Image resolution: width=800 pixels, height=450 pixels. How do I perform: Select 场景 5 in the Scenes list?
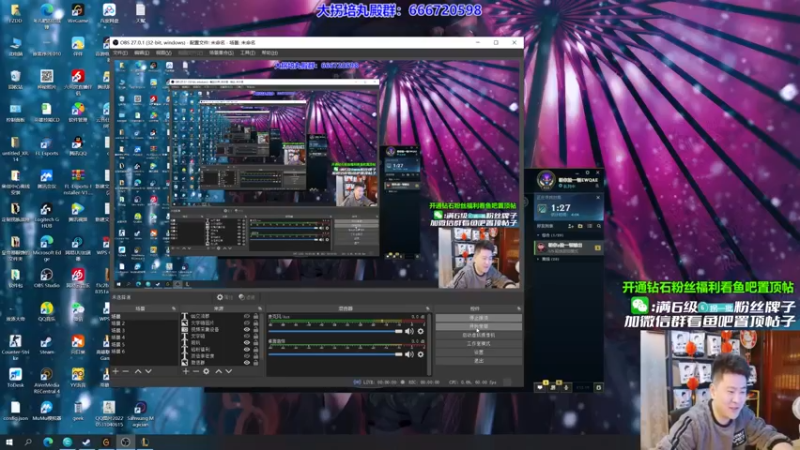144,344
